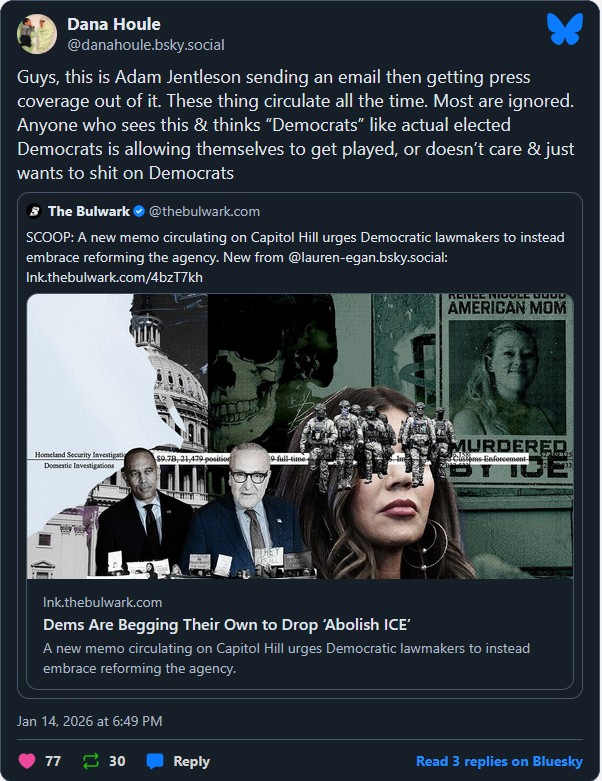Click the article card description text
The image size is (602, 781).
286,658
